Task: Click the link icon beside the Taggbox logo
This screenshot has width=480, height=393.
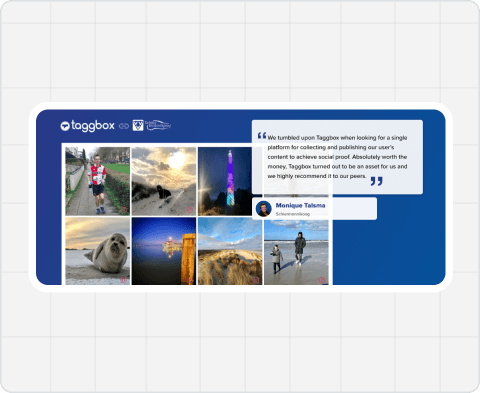Action: 124,126
